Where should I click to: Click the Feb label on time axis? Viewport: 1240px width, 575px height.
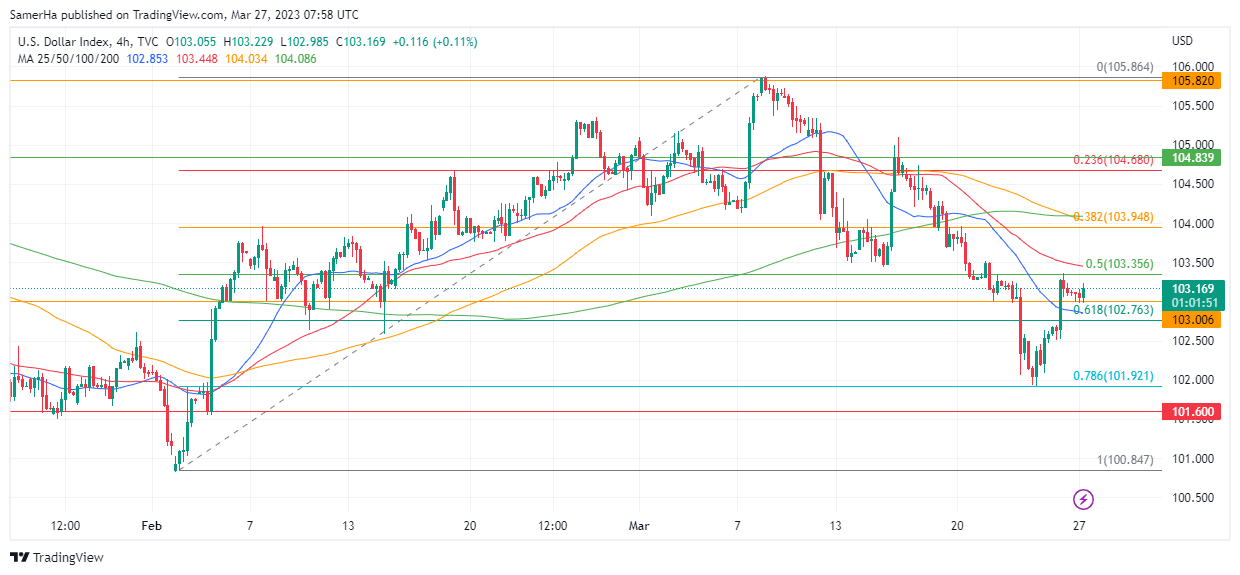[x=151, y=525]
